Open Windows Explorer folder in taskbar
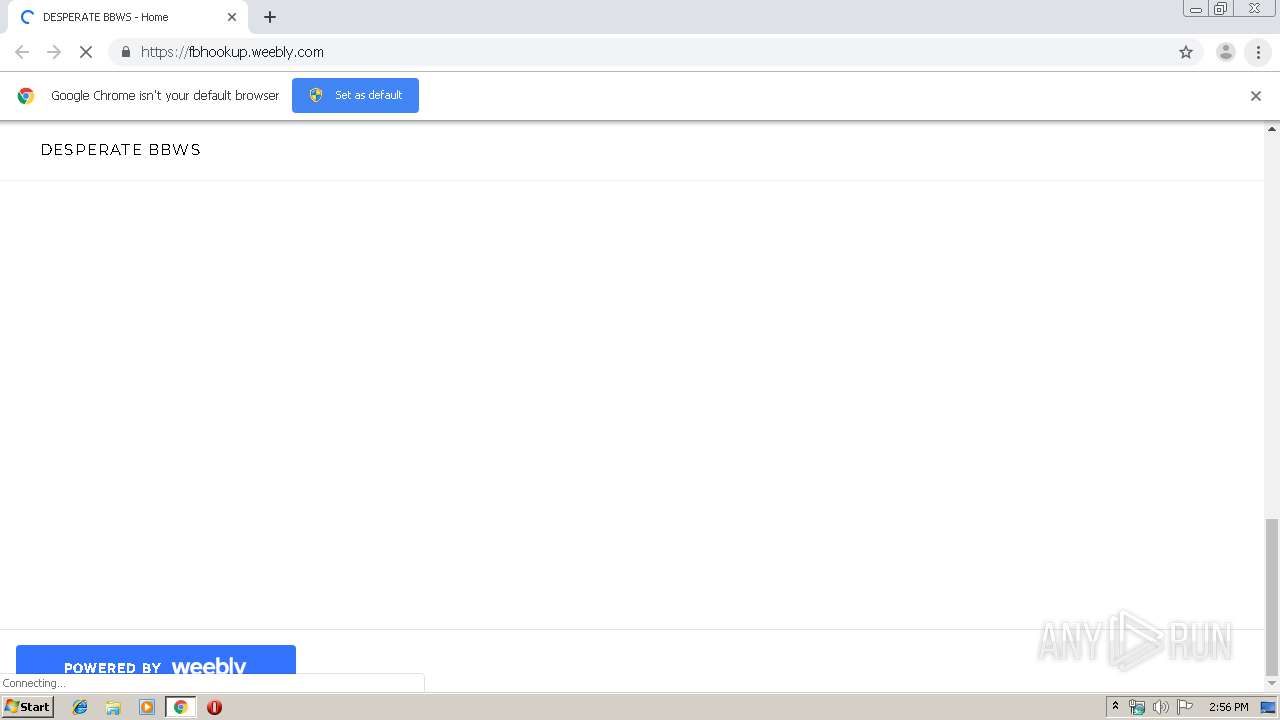 113,707
